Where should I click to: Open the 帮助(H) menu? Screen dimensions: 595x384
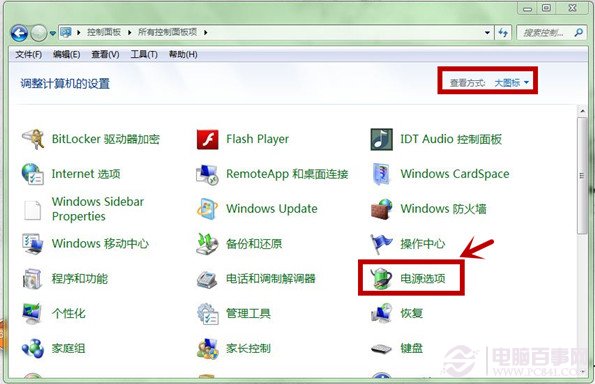[183, 55]
